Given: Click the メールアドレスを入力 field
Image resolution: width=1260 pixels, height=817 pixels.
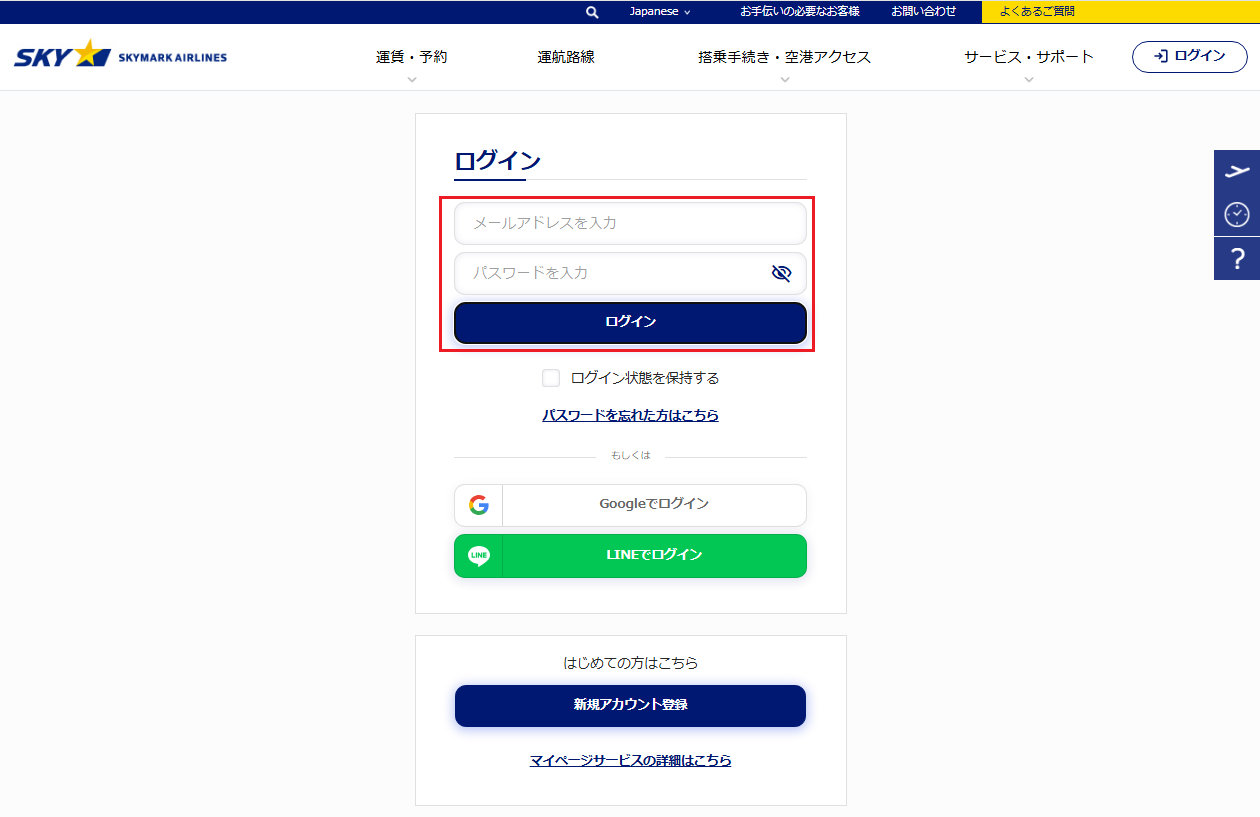Looking at the screenshot, I should click(x=630, y=223).
